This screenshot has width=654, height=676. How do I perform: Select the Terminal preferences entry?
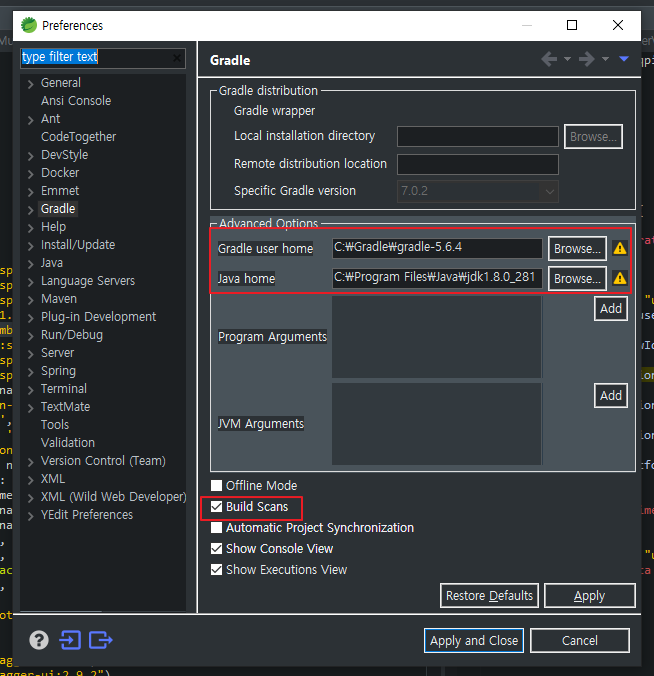coord(64,389)
